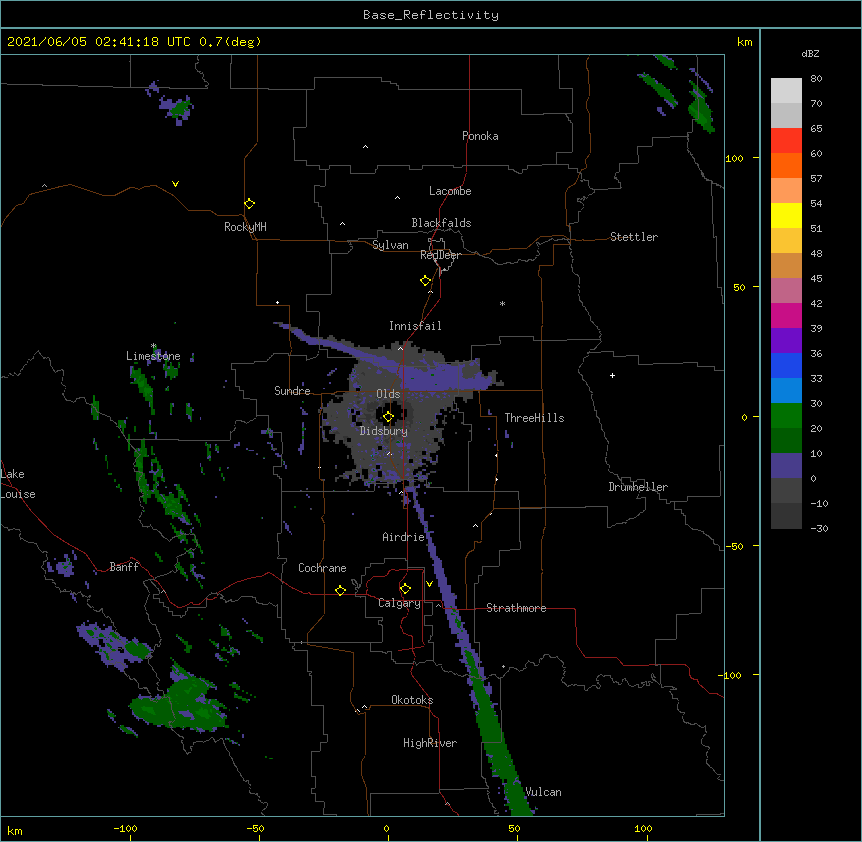The image size is (862, 842).
Task: Choose the orange 57-60 dBZ legend swatch
Action: (x=786, y=165)
